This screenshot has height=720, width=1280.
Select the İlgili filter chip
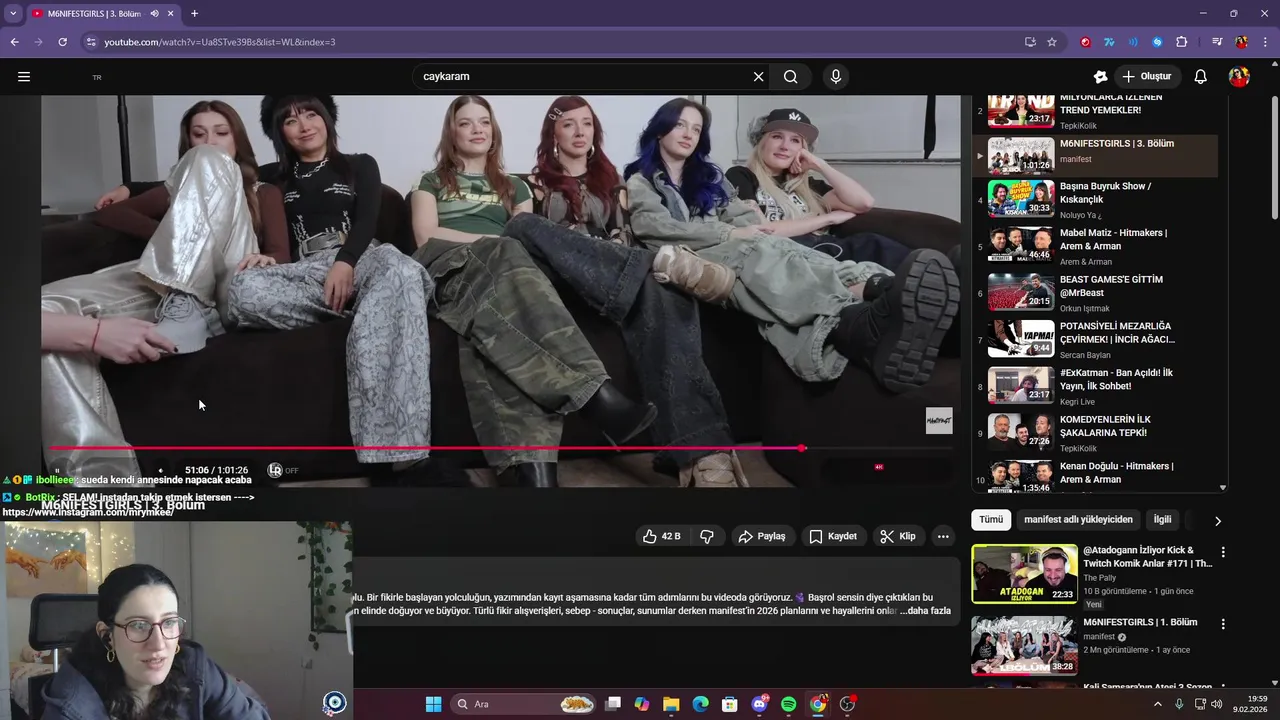pyautogui.click(x=1162, y=520)
